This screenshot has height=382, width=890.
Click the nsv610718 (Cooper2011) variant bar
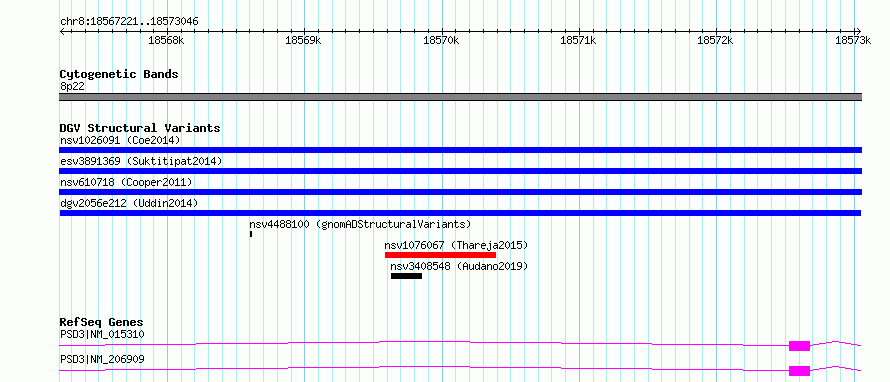[x=460, y=192]
